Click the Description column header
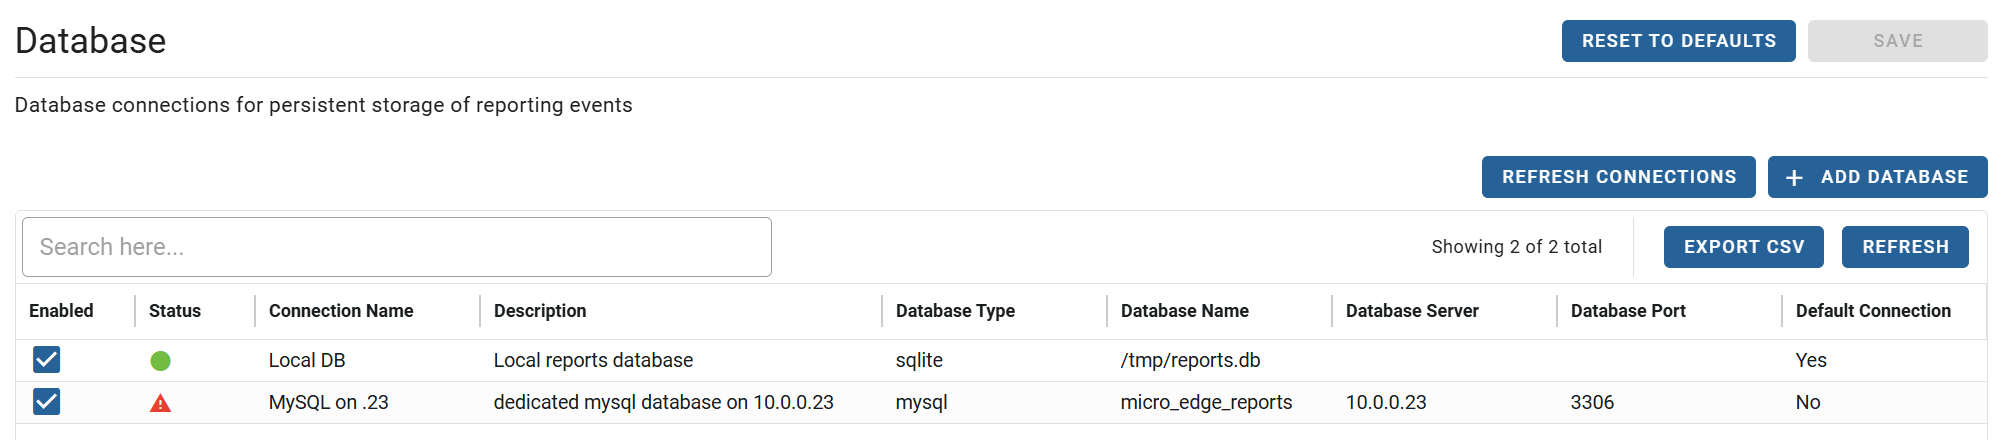 [540, 311]
